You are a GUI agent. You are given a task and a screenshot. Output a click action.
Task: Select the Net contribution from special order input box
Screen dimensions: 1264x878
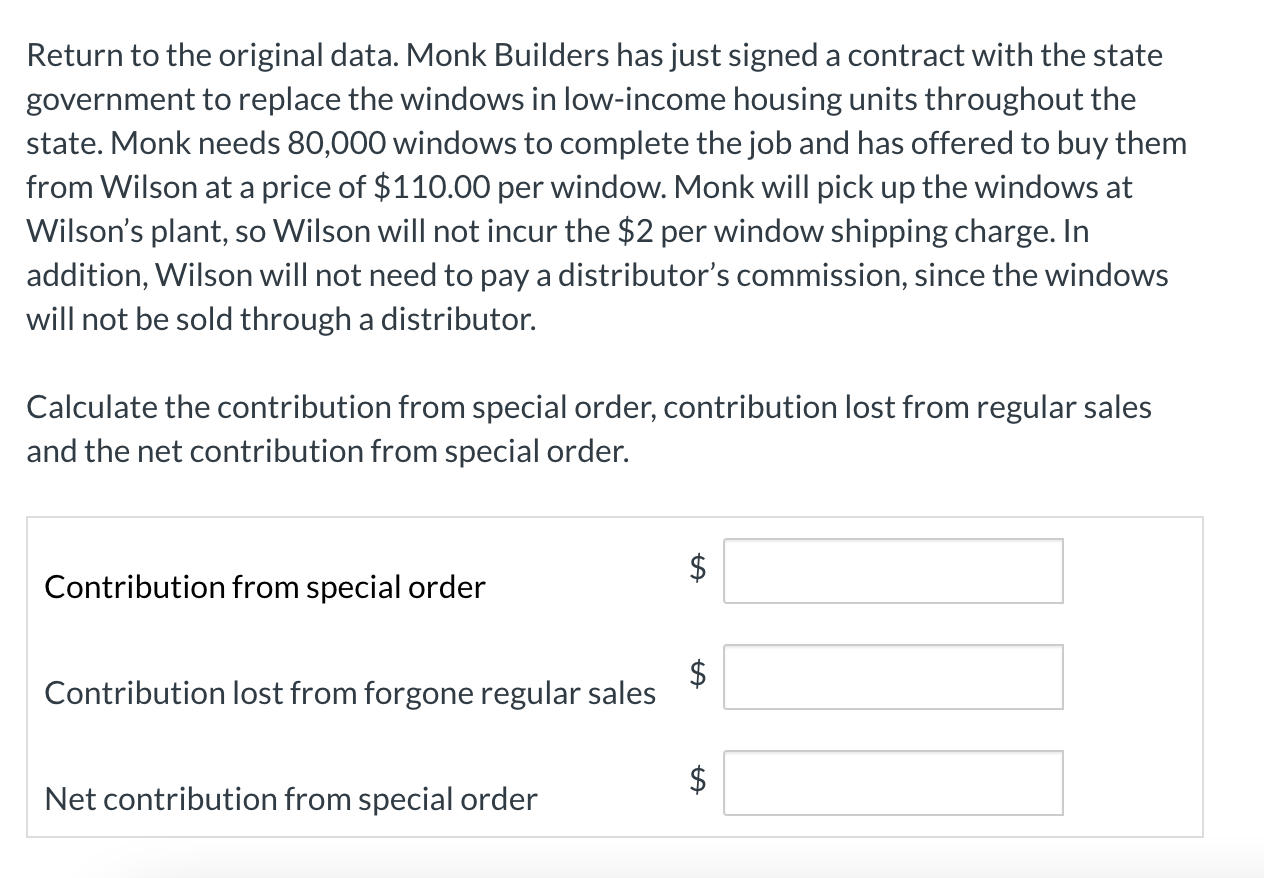click(x=893, y=783)
